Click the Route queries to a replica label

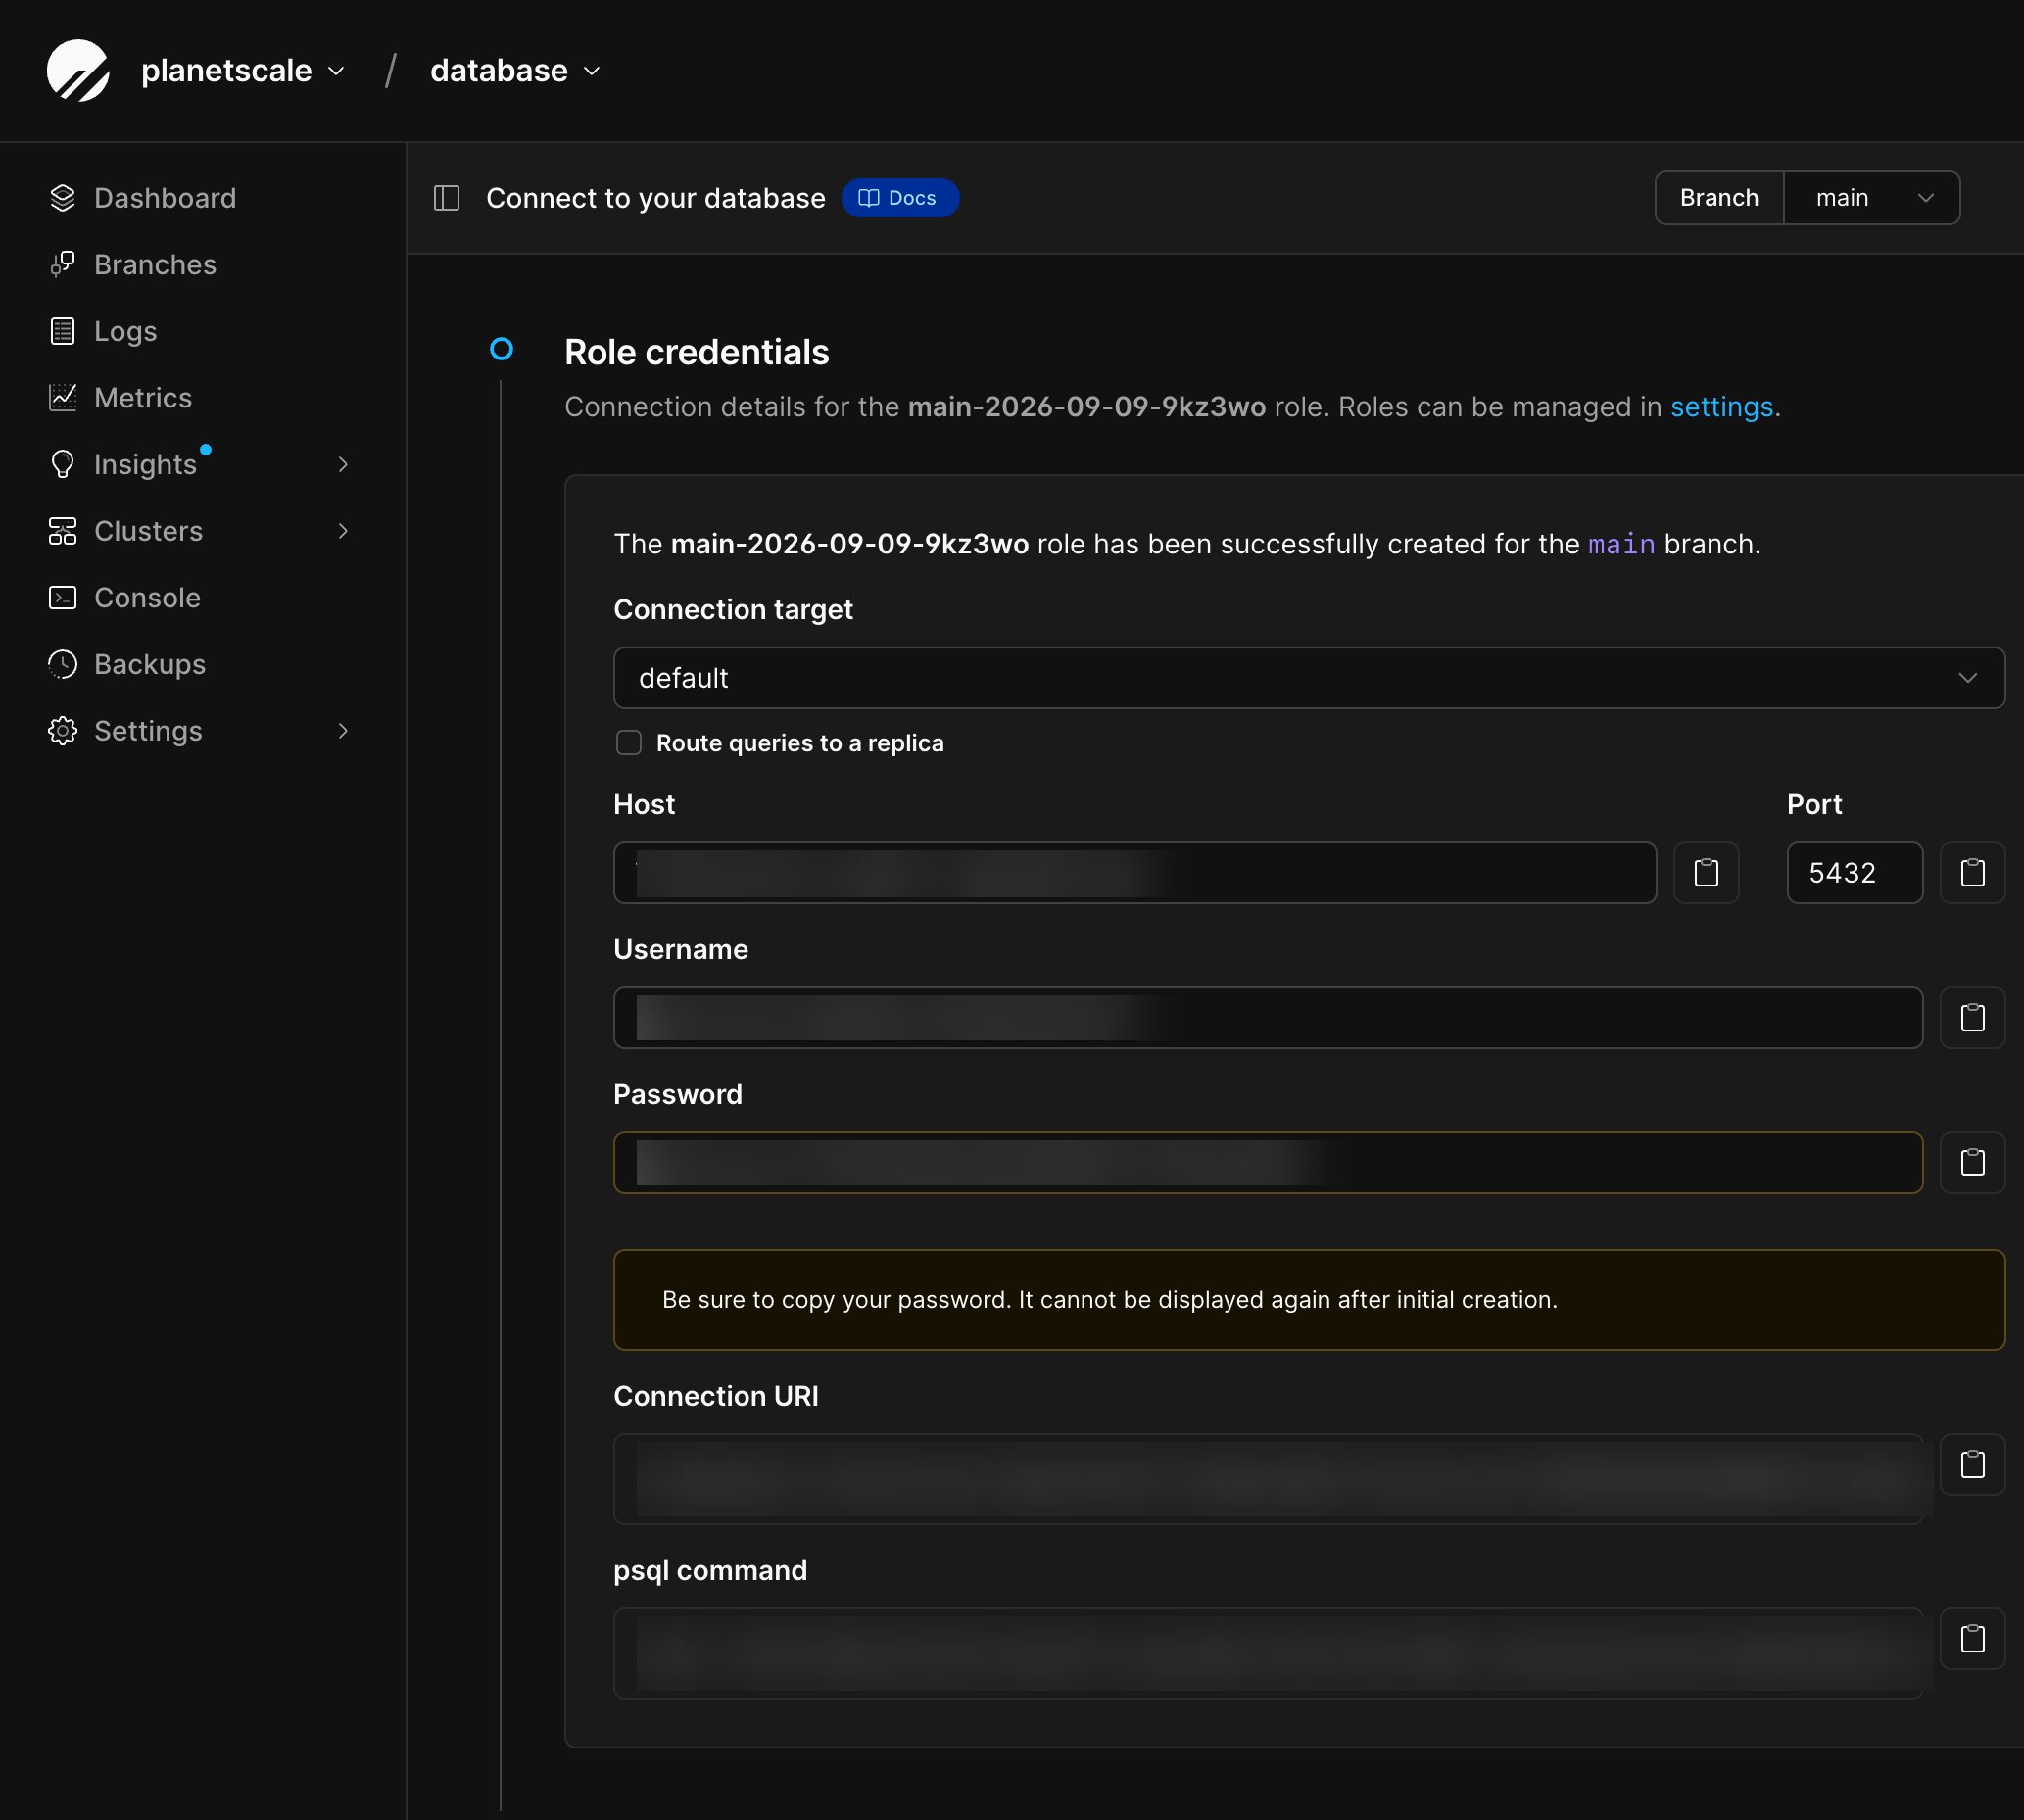click(x=799, y=743)
